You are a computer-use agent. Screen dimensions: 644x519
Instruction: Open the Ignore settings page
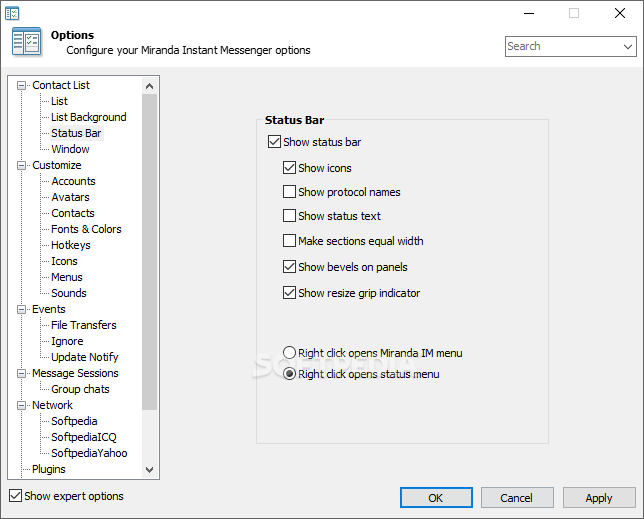point(67,341)
